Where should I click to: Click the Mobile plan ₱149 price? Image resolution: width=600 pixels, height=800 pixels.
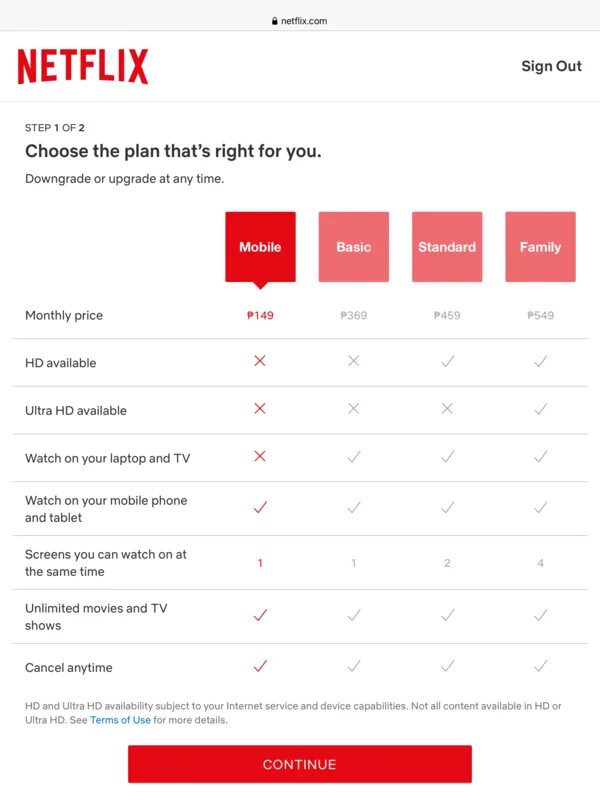click(x=260, y=315)
